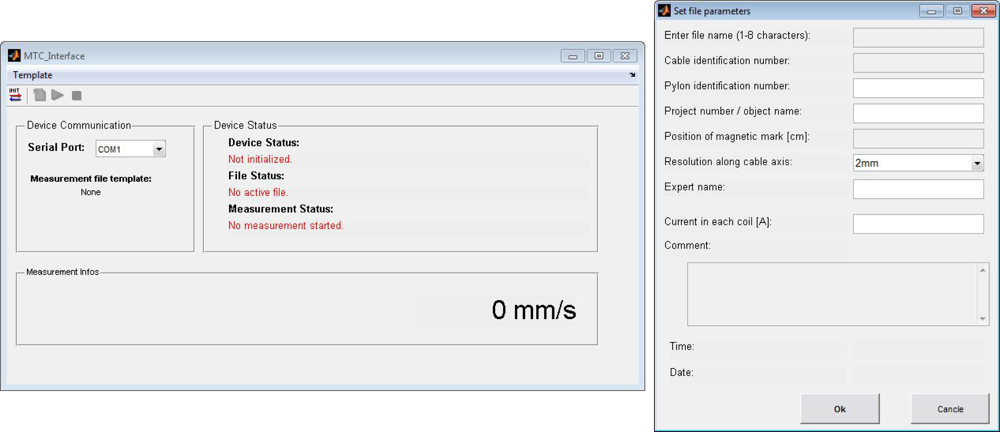
Task: Maximize the Set file parameters window
Action: tap(957, 11)
